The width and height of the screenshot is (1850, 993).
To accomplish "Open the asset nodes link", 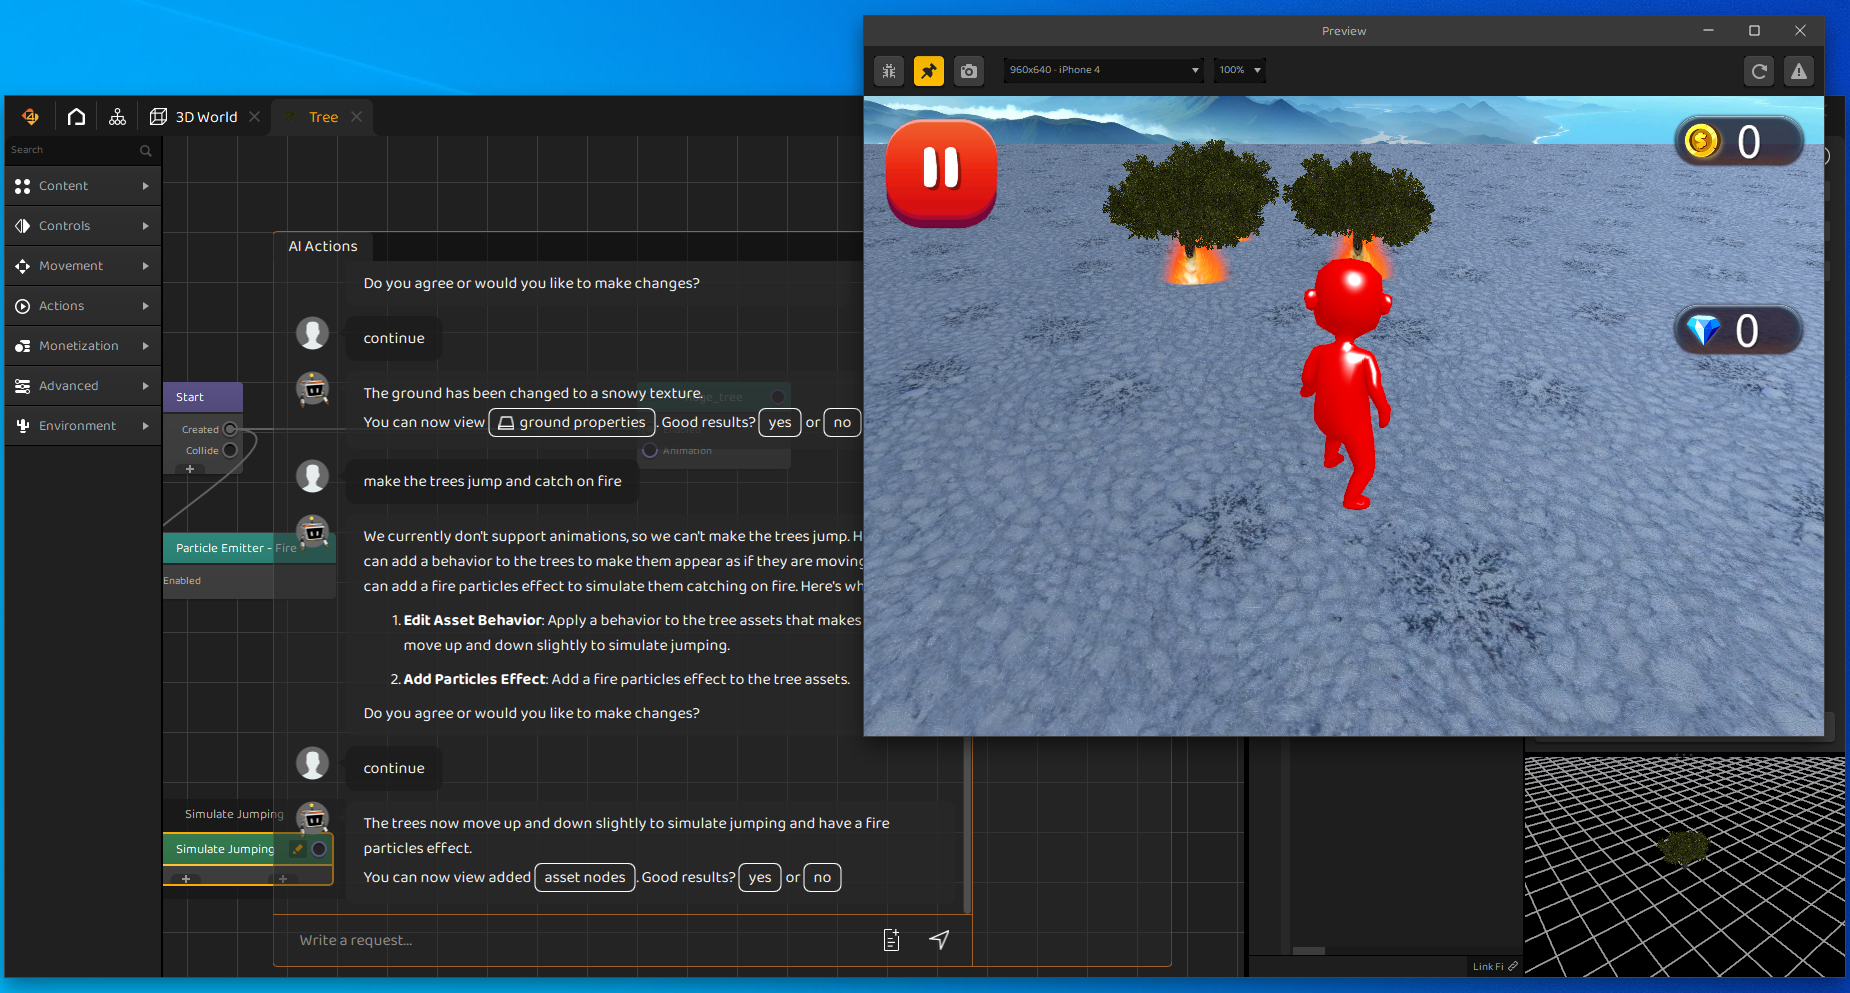I will pos(585,877).
